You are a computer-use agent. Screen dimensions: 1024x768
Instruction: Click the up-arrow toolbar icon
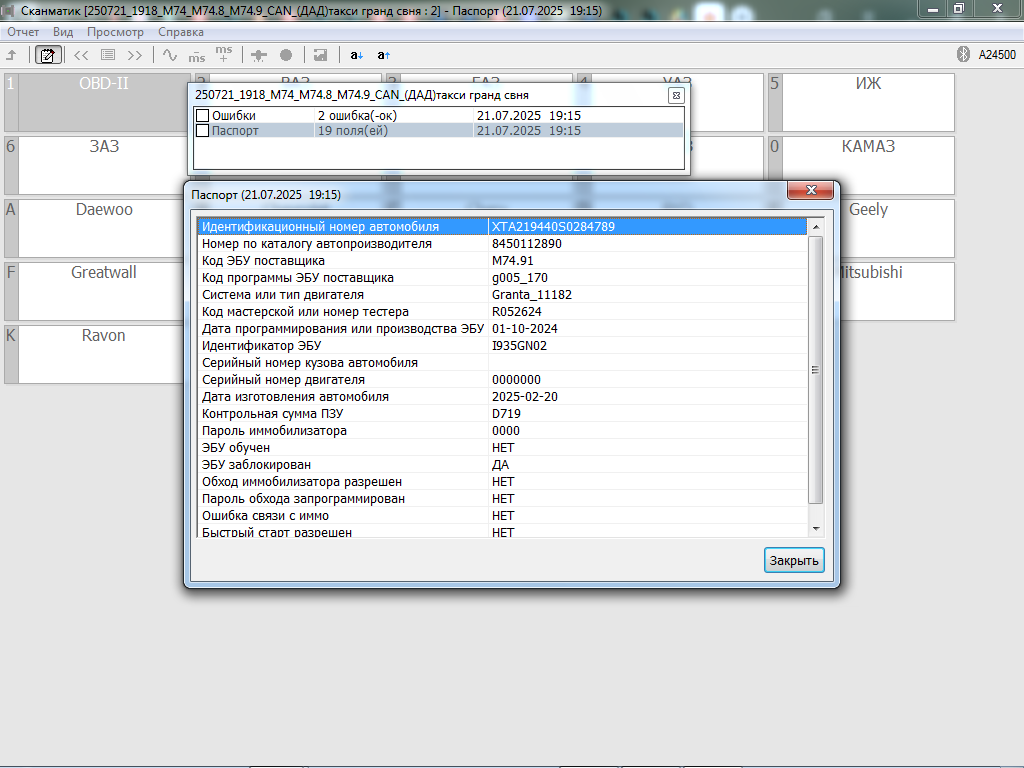click(11, 56)
